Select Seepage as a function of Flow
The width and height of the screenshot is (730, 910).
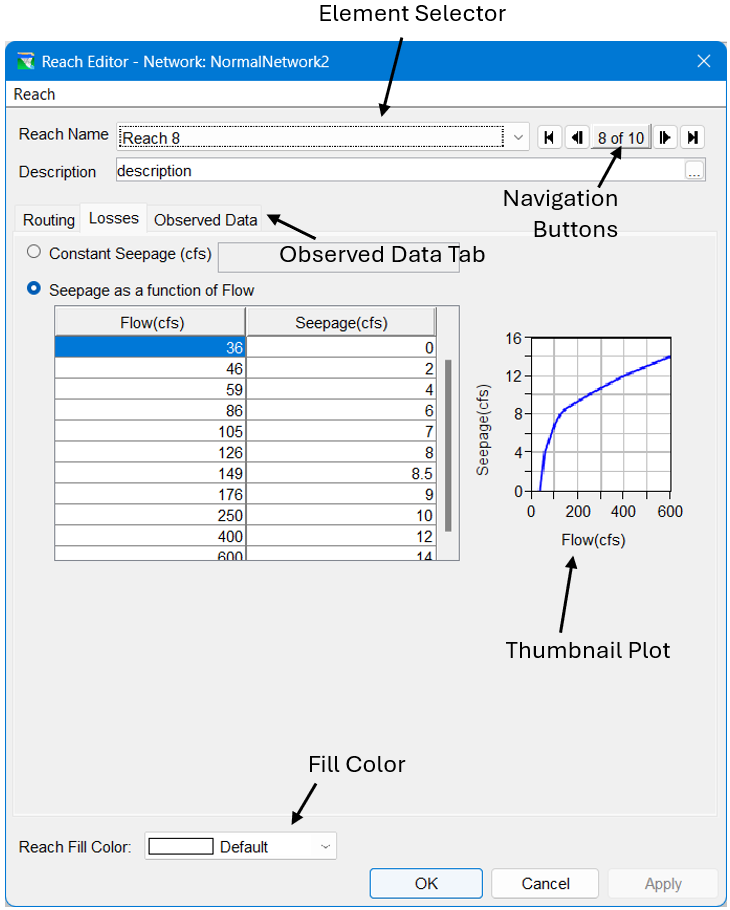(35, 290)
